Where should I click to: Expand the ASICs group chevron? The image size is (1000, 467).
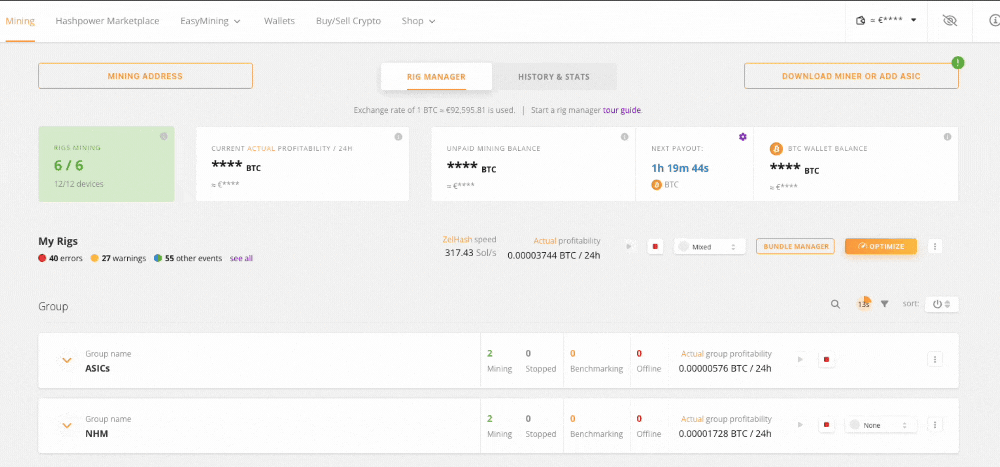pos(67,360)
